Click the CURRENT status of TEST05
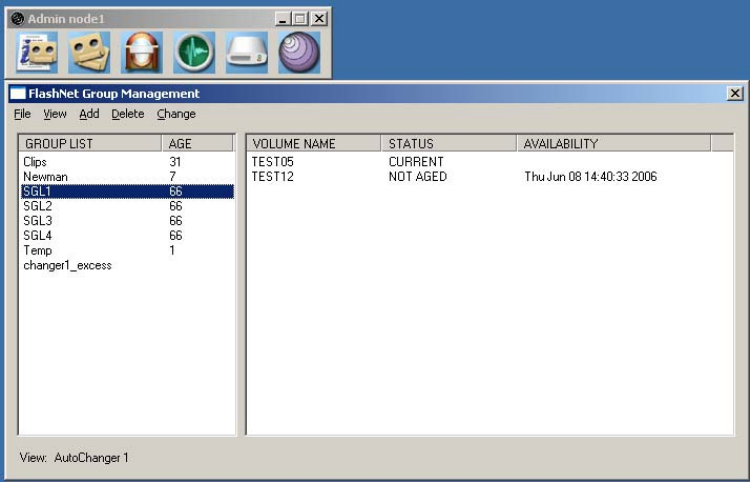This screenshot has width=750, height=482. [416, 162]
